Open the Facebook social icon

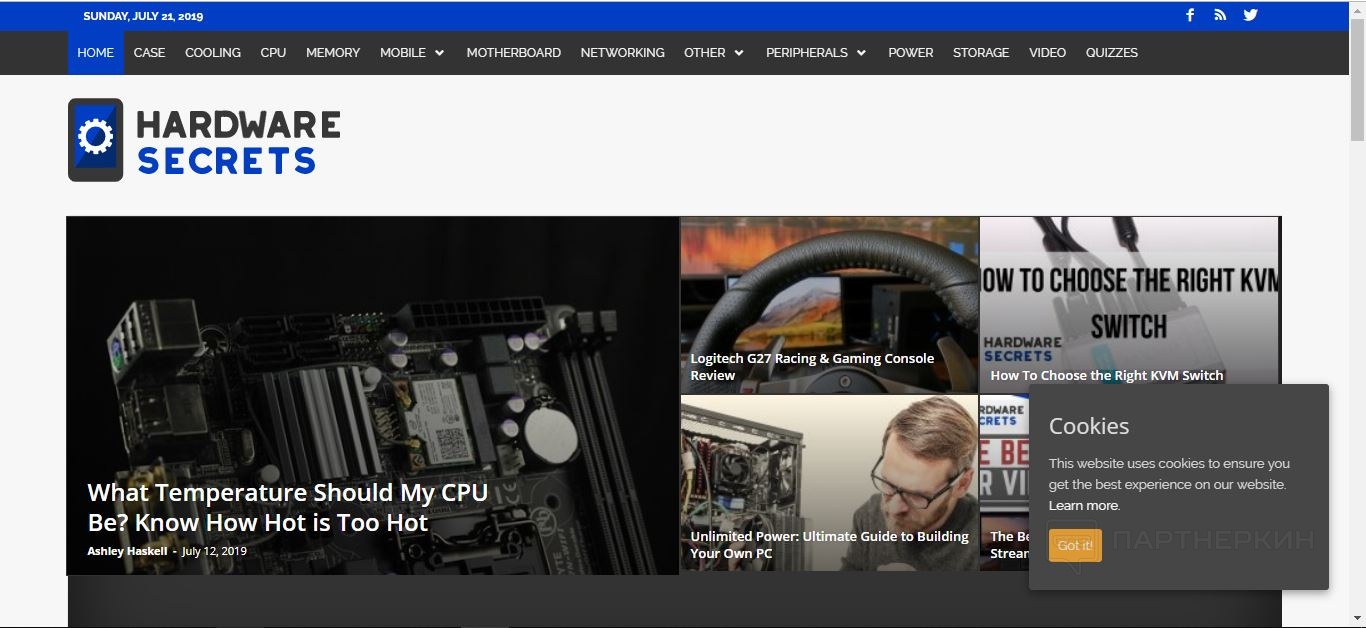click(x=1190, y=15)
